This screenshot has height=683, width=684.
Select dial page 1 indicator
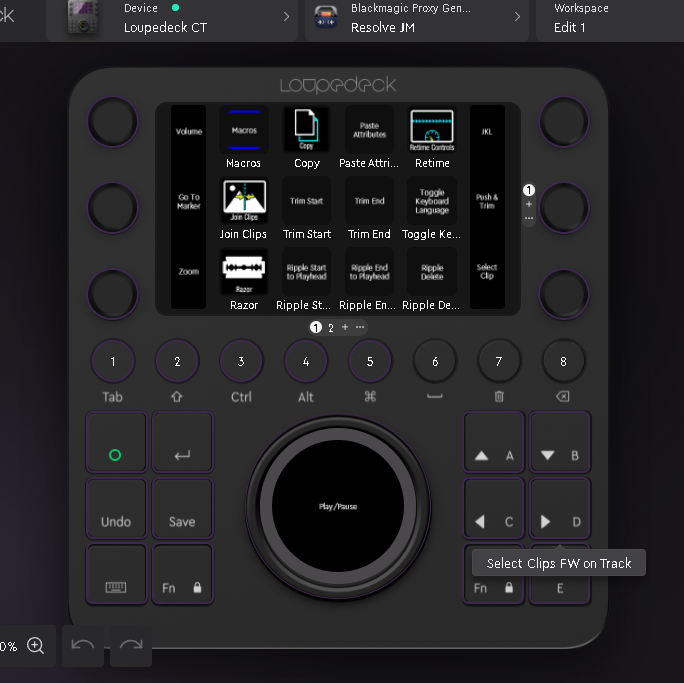529,190
